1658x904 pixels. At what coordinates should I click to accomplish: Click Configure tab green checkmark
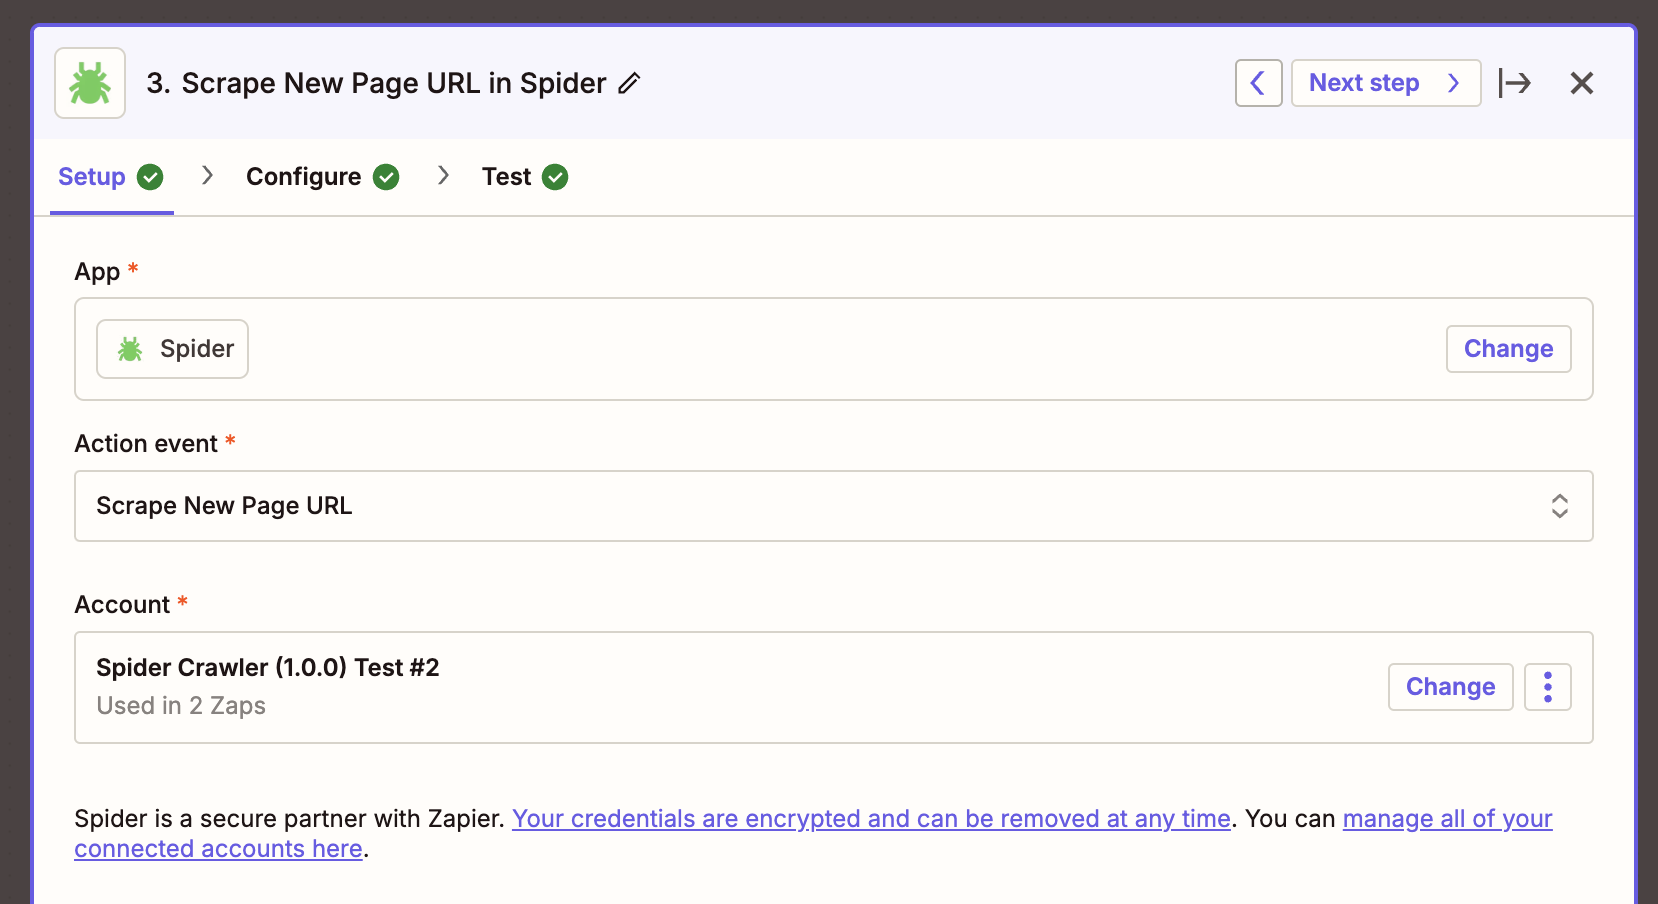click(386, 177)
